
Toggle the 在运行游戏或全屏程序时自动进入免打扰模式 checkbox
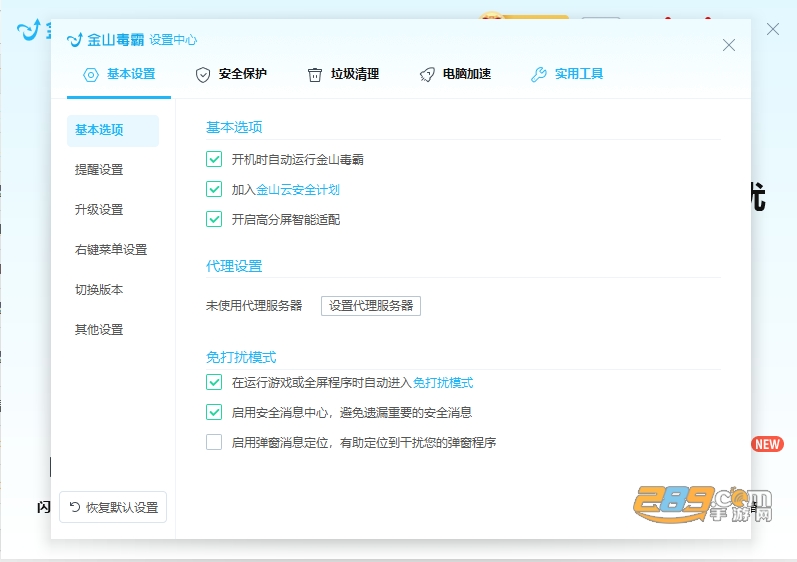tap(214, 382)
